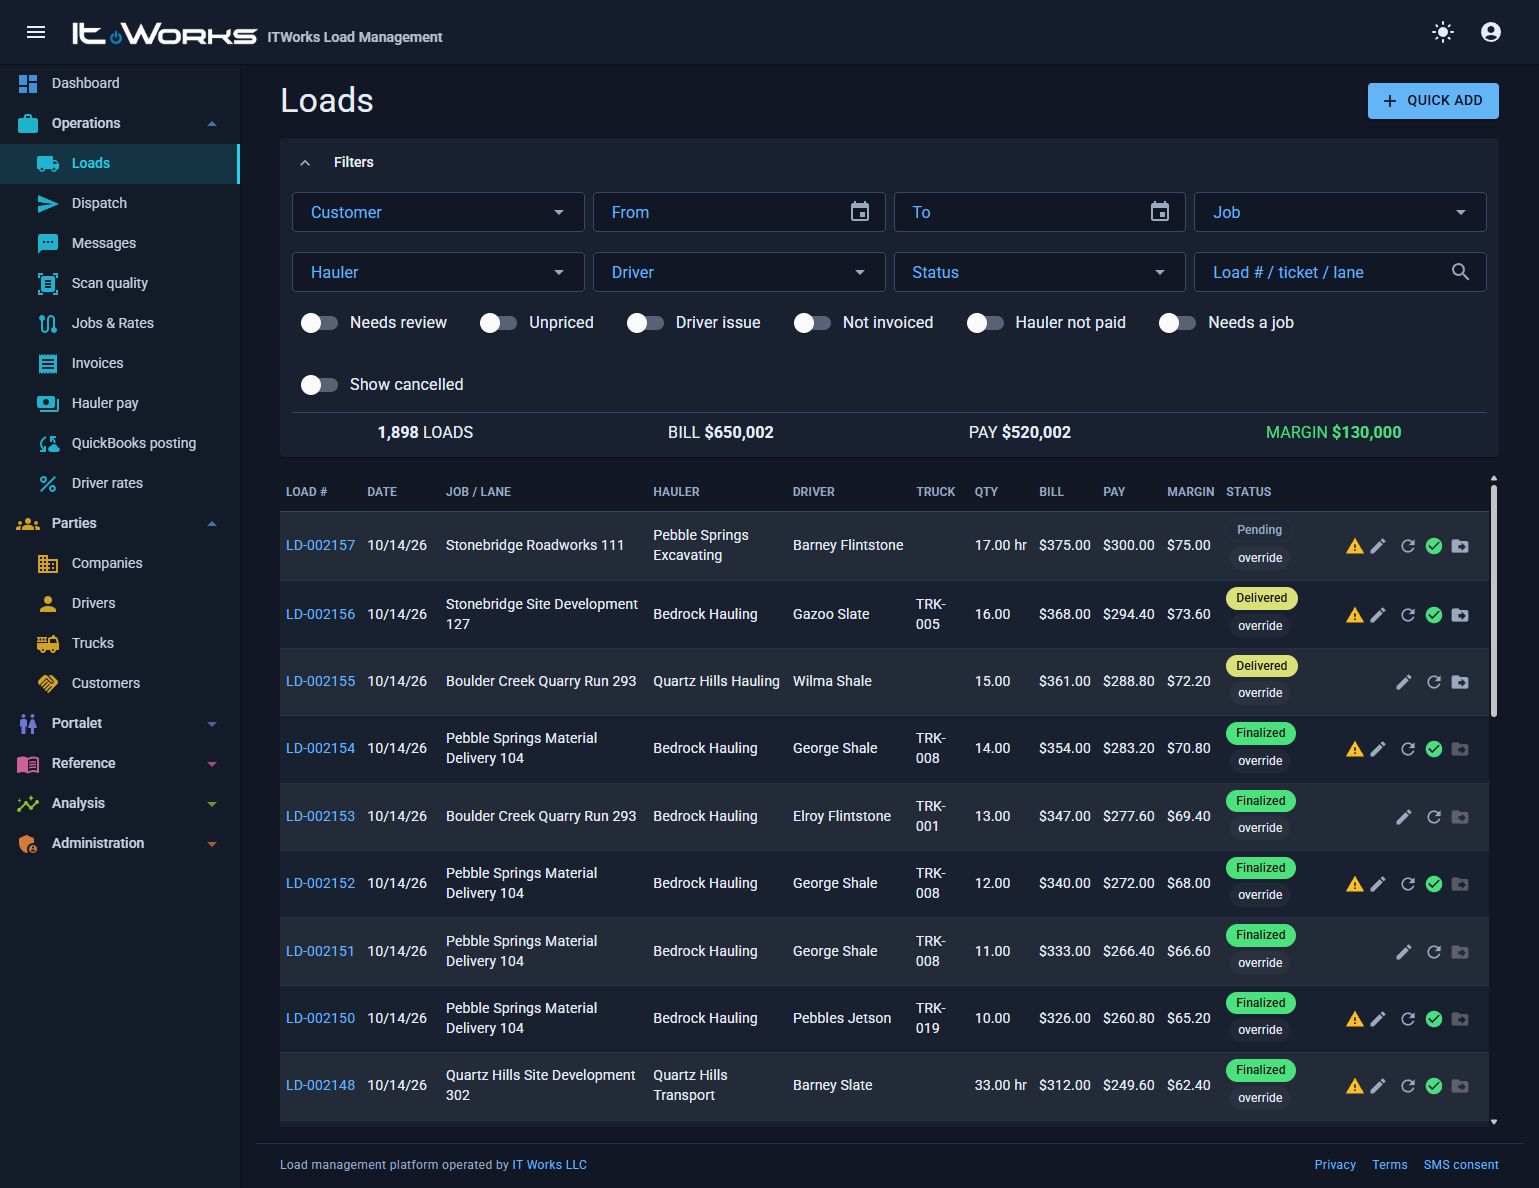Enable the Needs review toggle
Viewport: 1539px width, 1188px height.
pyautogui.click(x=319, y=323)
